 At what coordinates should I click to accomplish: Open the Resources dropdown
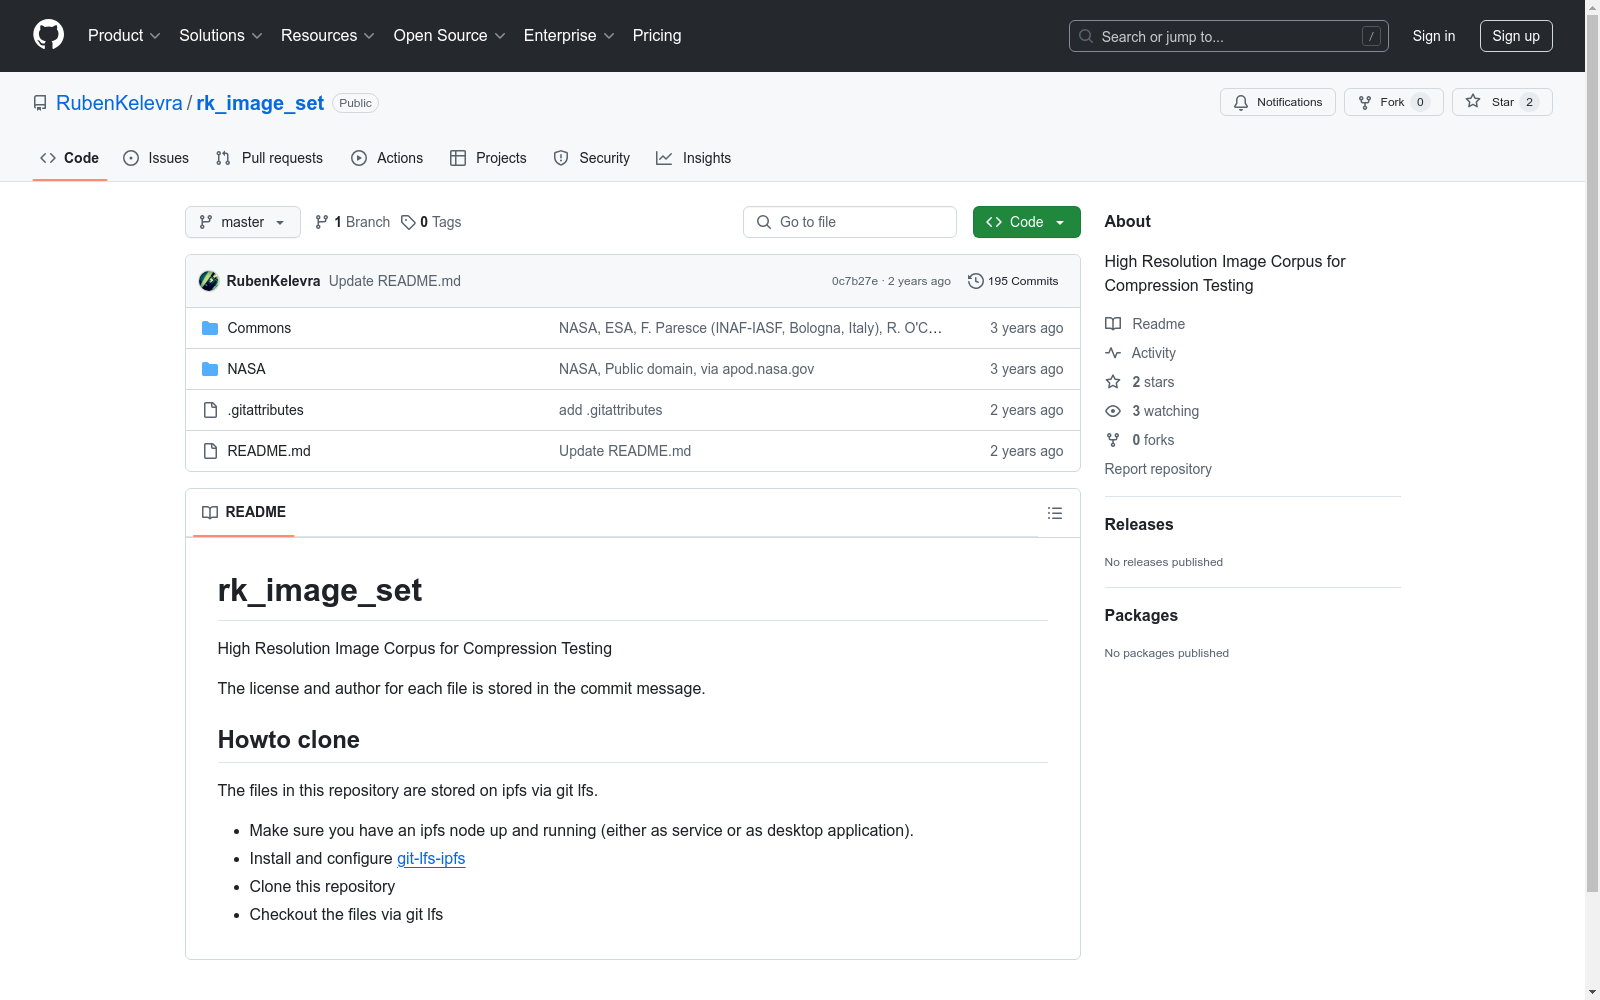328,36
